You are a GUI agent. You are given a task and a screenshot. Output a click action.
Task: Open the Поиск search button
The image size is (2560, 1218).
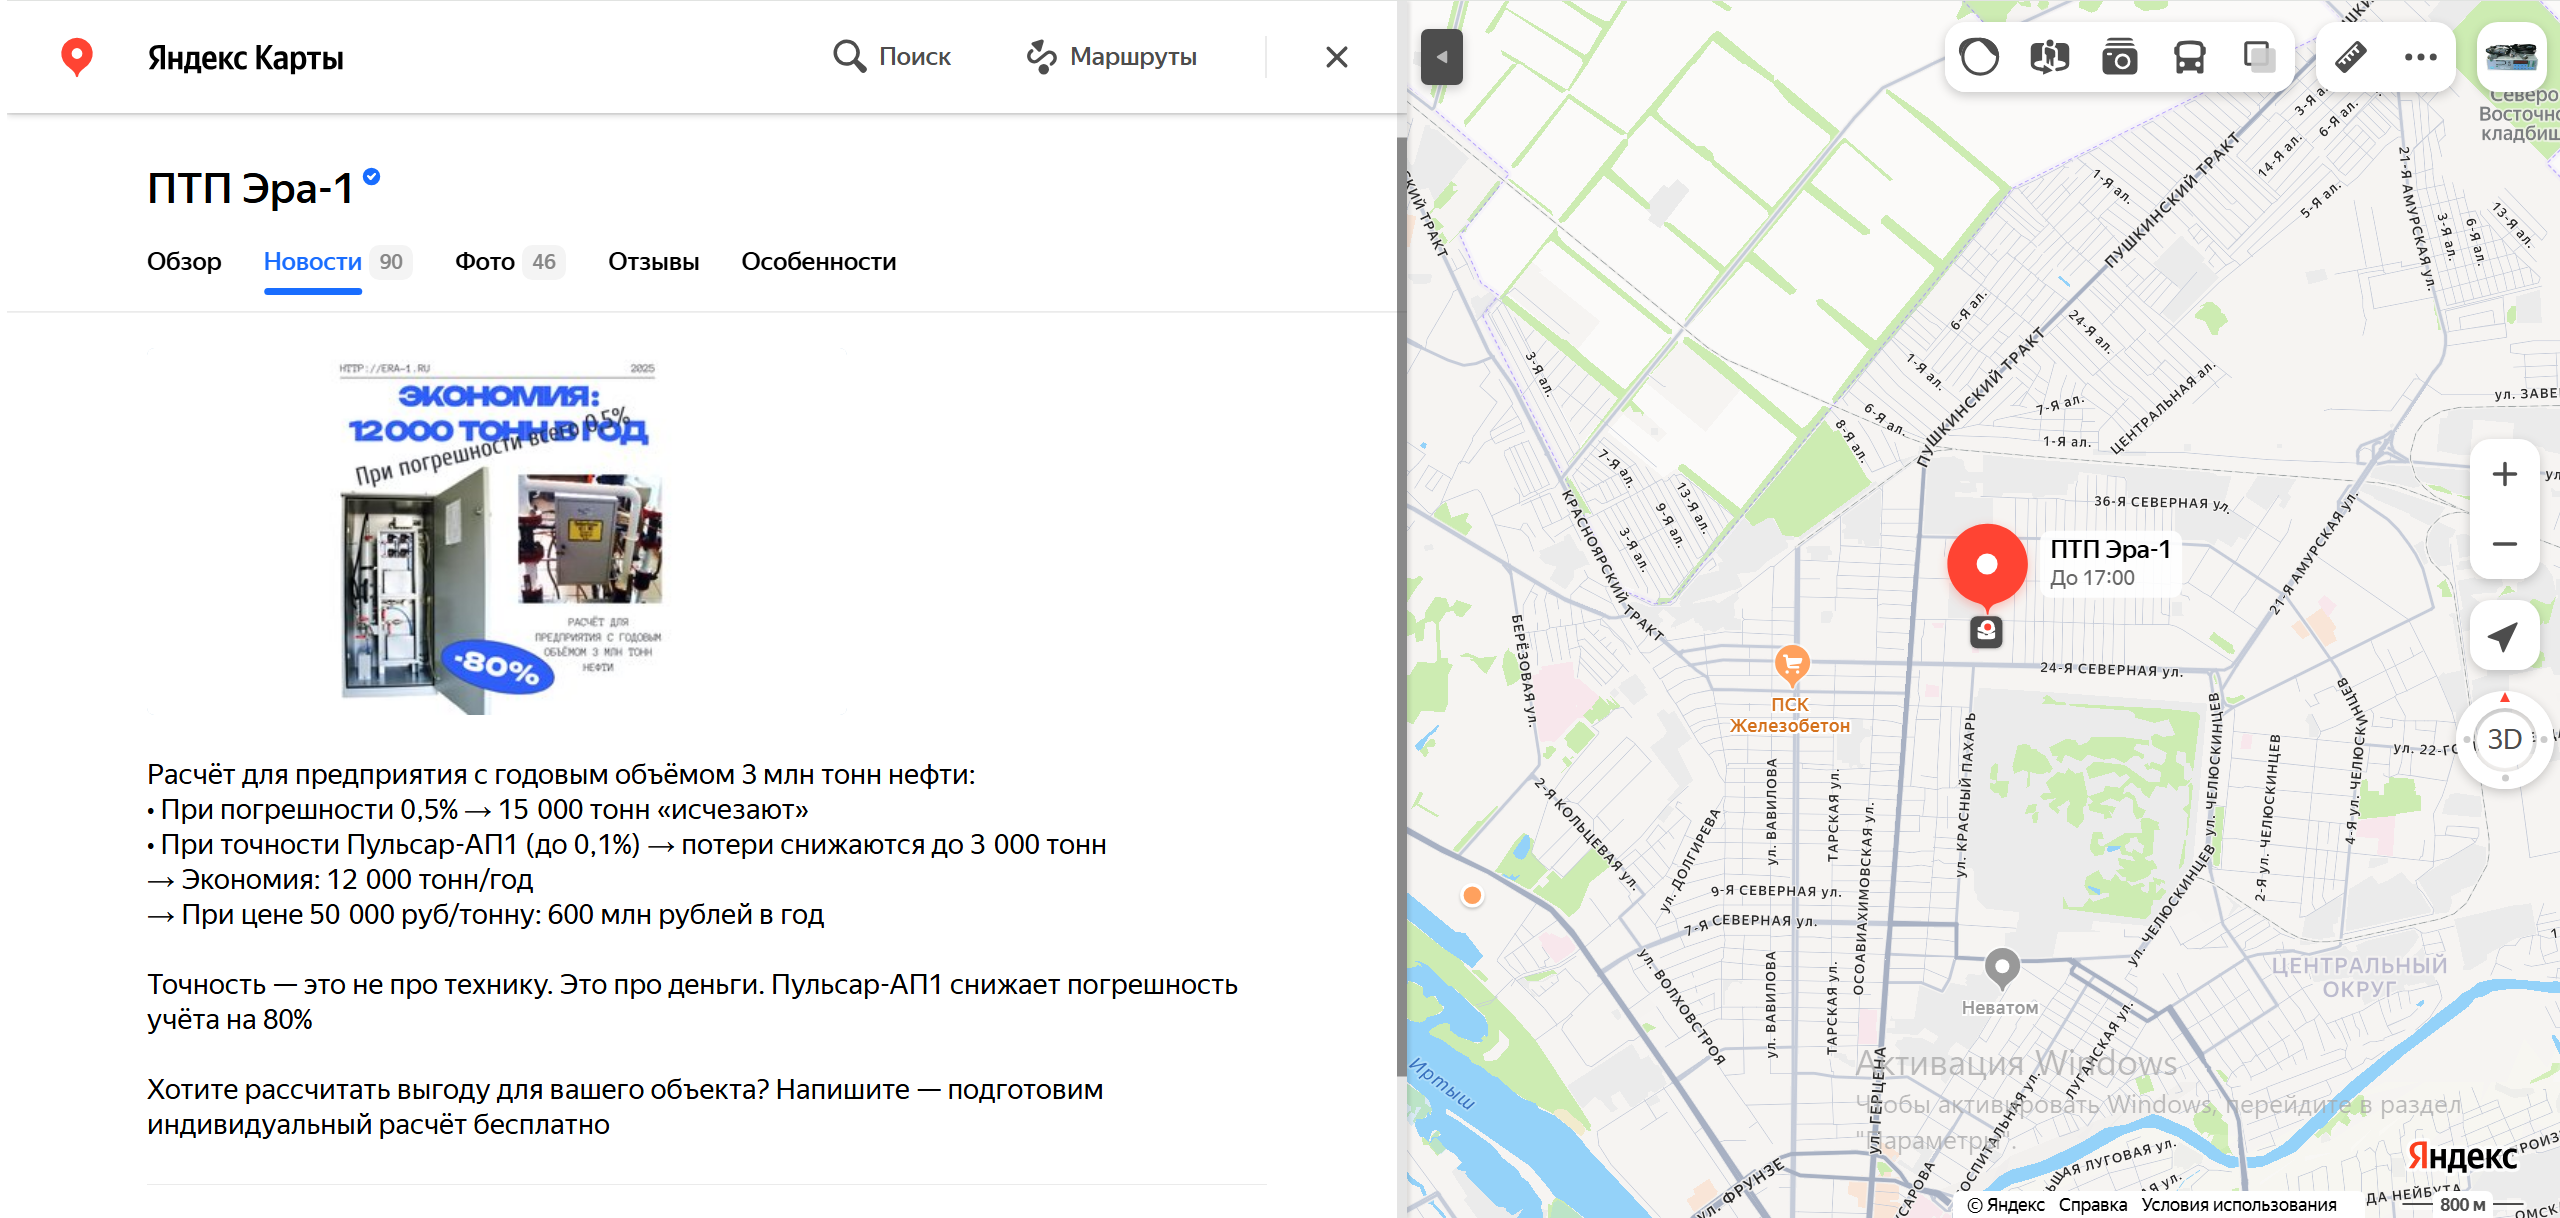[892, 57]
